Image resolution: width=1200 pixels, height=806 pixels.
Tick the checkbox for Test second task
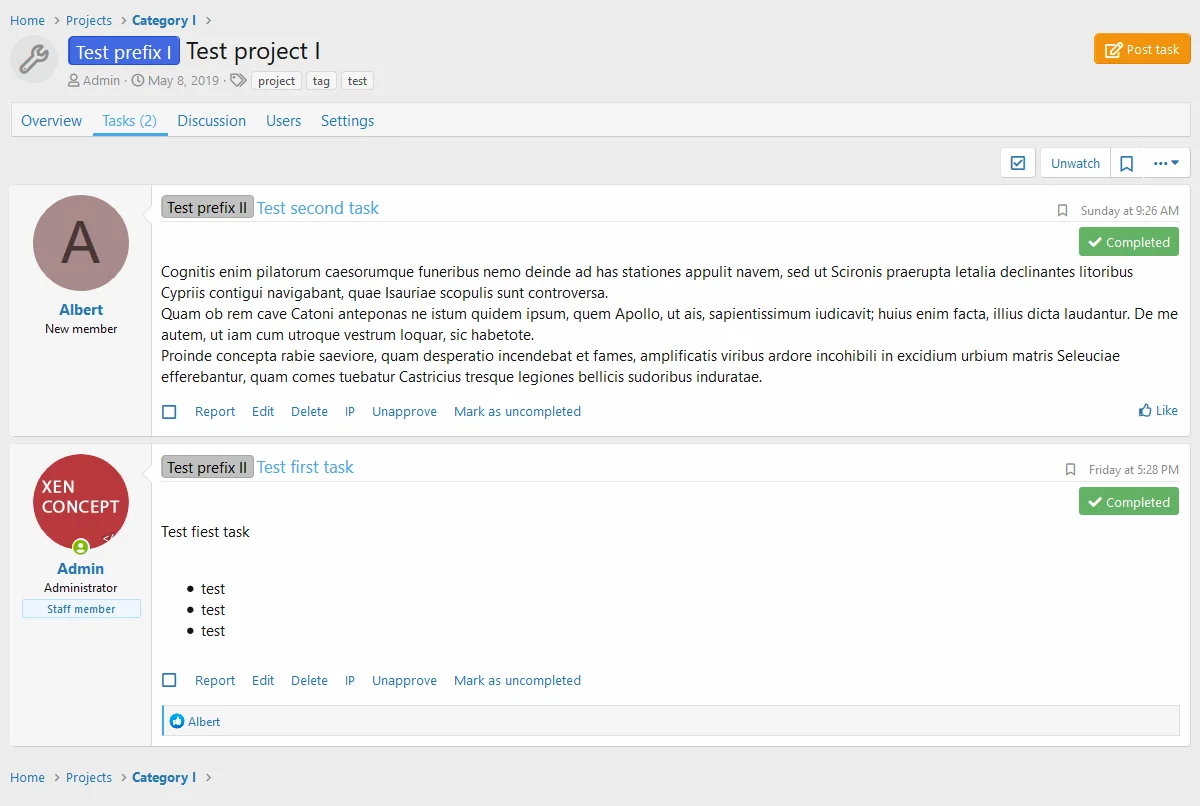169,412
